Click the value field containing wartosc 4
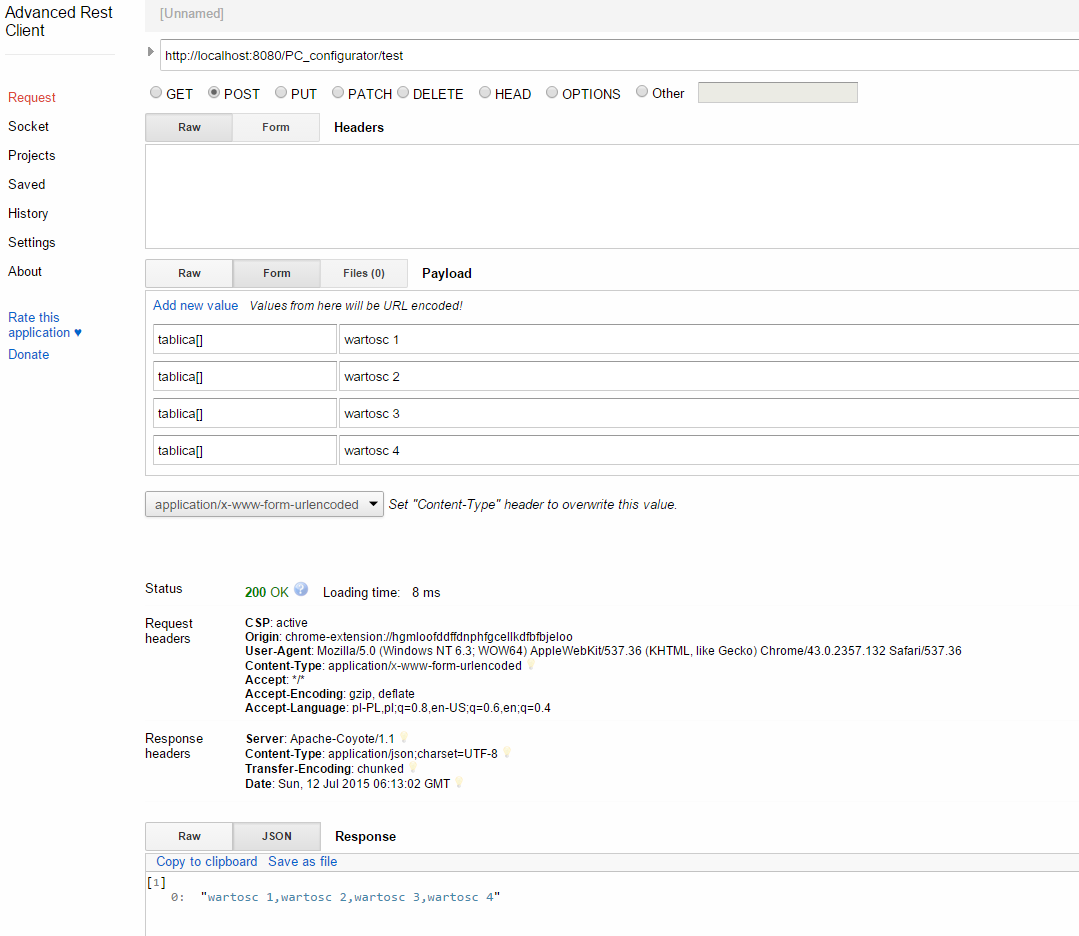 click(x=709, y=451)
